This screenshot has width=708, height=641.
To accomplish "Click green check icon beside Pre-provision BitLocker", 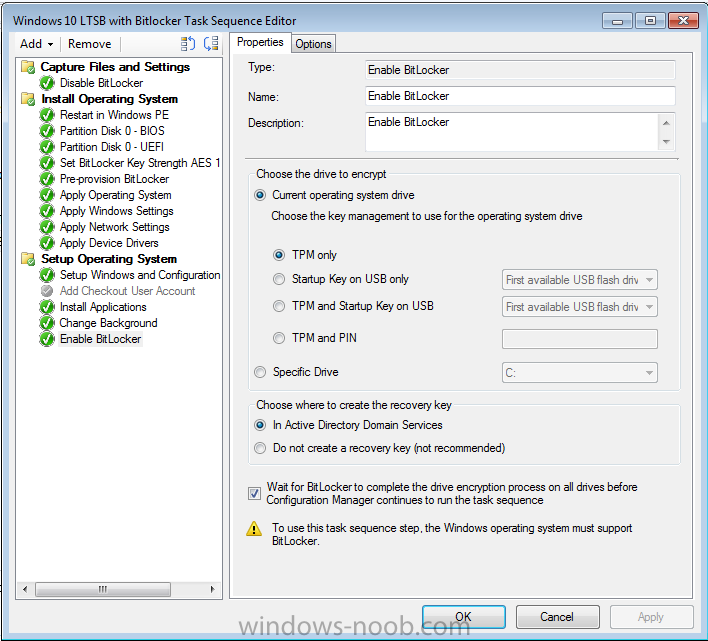I will pyautogui.click(x=47, y=179).
